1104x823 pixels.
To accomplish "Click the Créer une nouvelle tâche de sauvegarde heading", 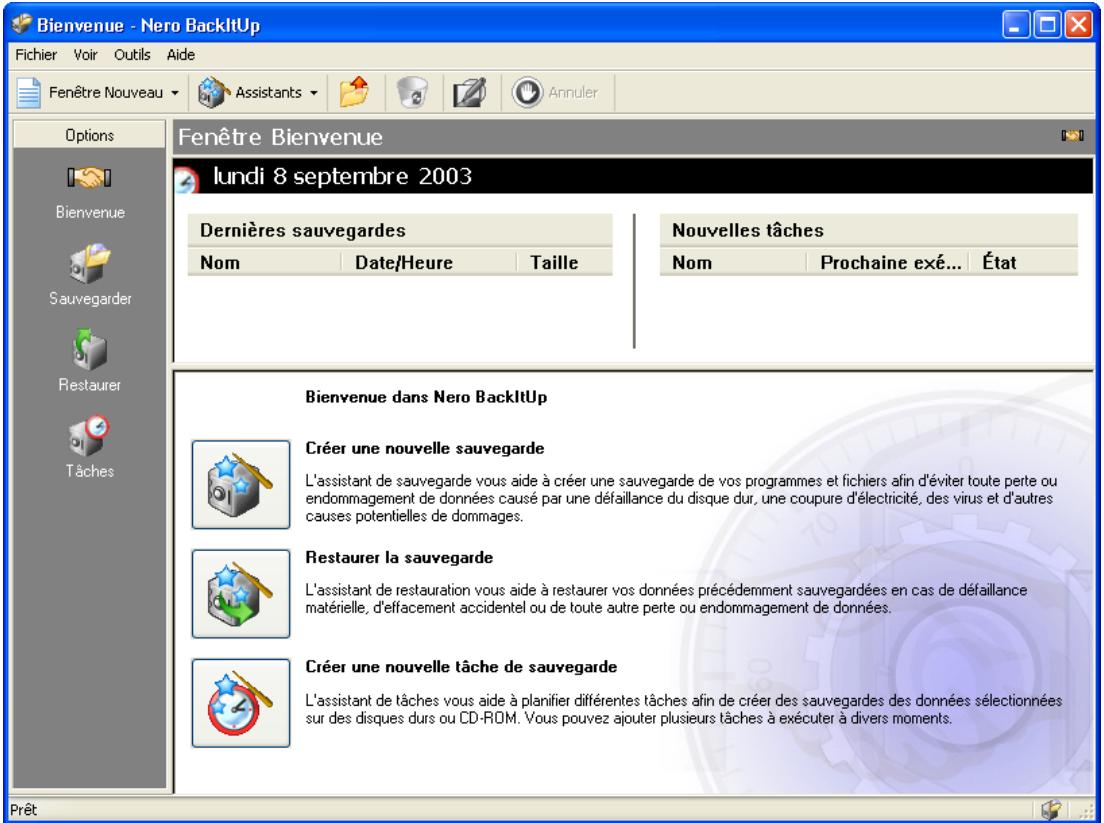I will click(461, 667).
